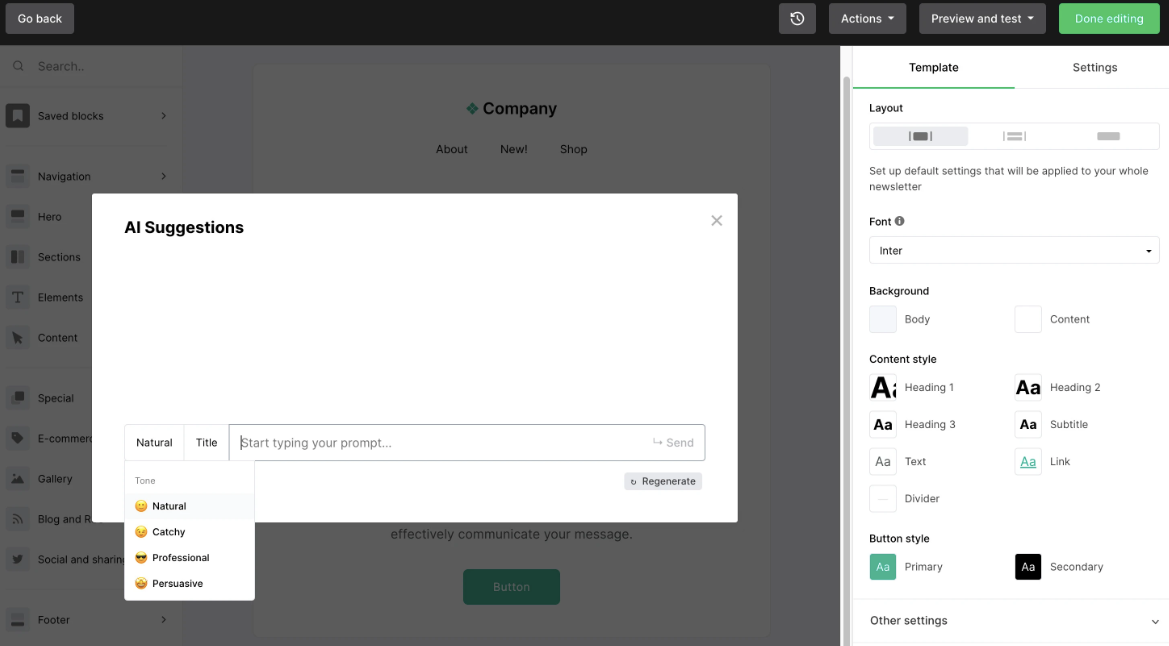Image resolution: width=1169 pixels, height=646 pixels.
Task: Click the Content cursor icon
Action: (18, 337)
